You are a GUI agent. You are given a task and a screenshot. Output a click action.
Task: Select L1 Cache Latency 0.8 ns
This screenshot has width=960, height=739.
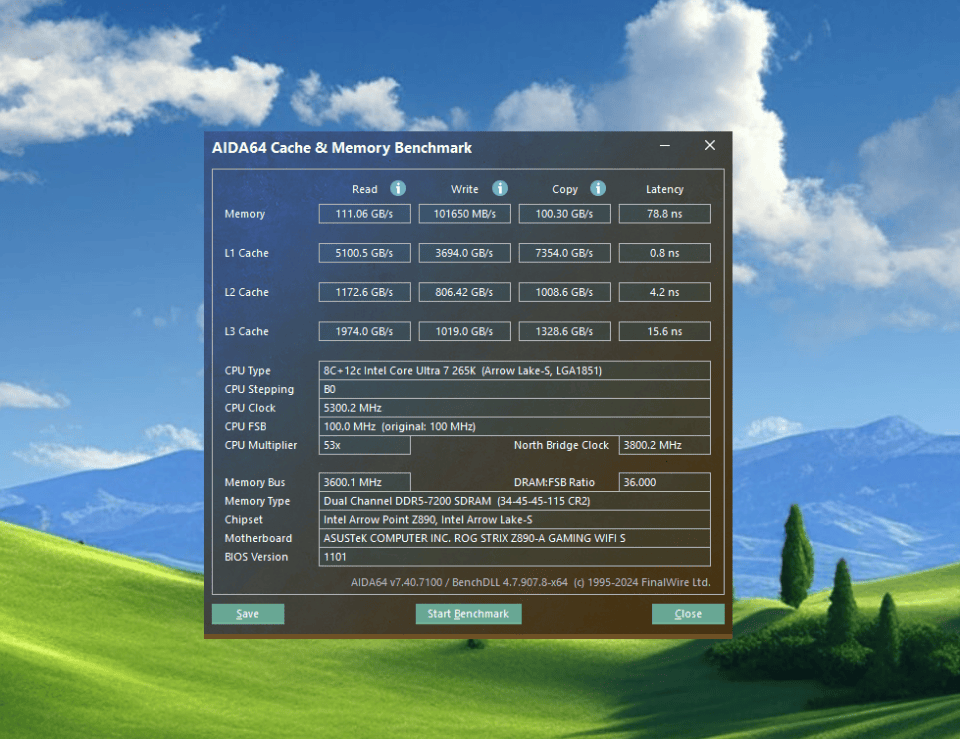coord(665,253)
